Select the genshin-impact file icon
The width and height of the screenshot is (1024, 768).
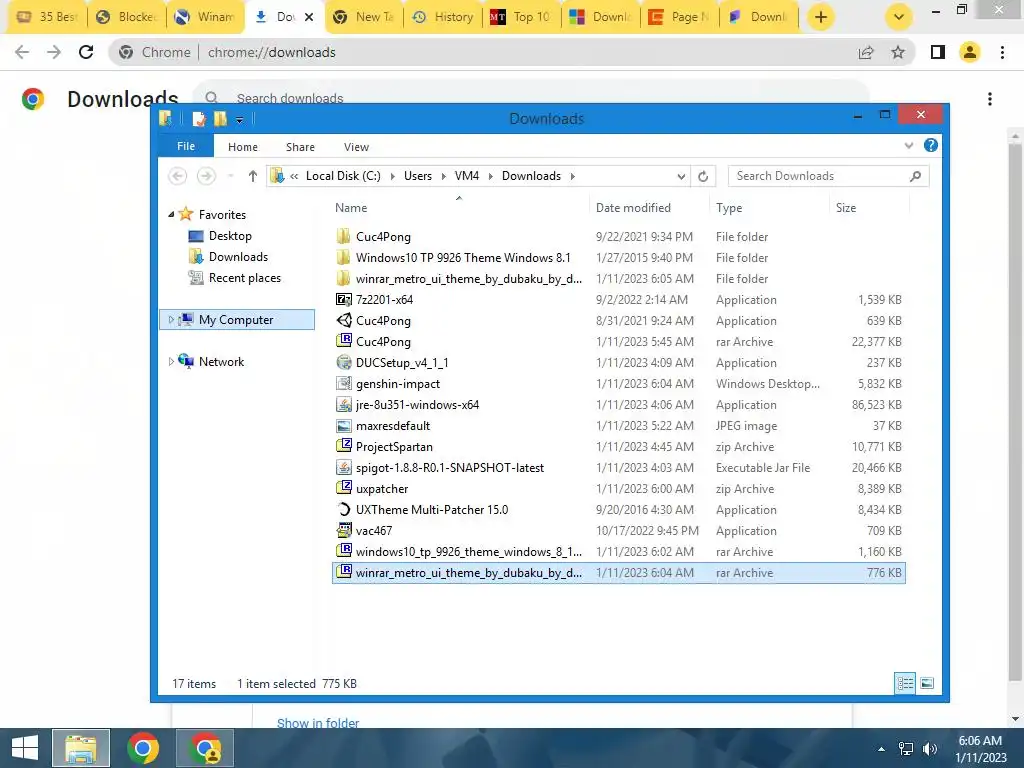344,383
